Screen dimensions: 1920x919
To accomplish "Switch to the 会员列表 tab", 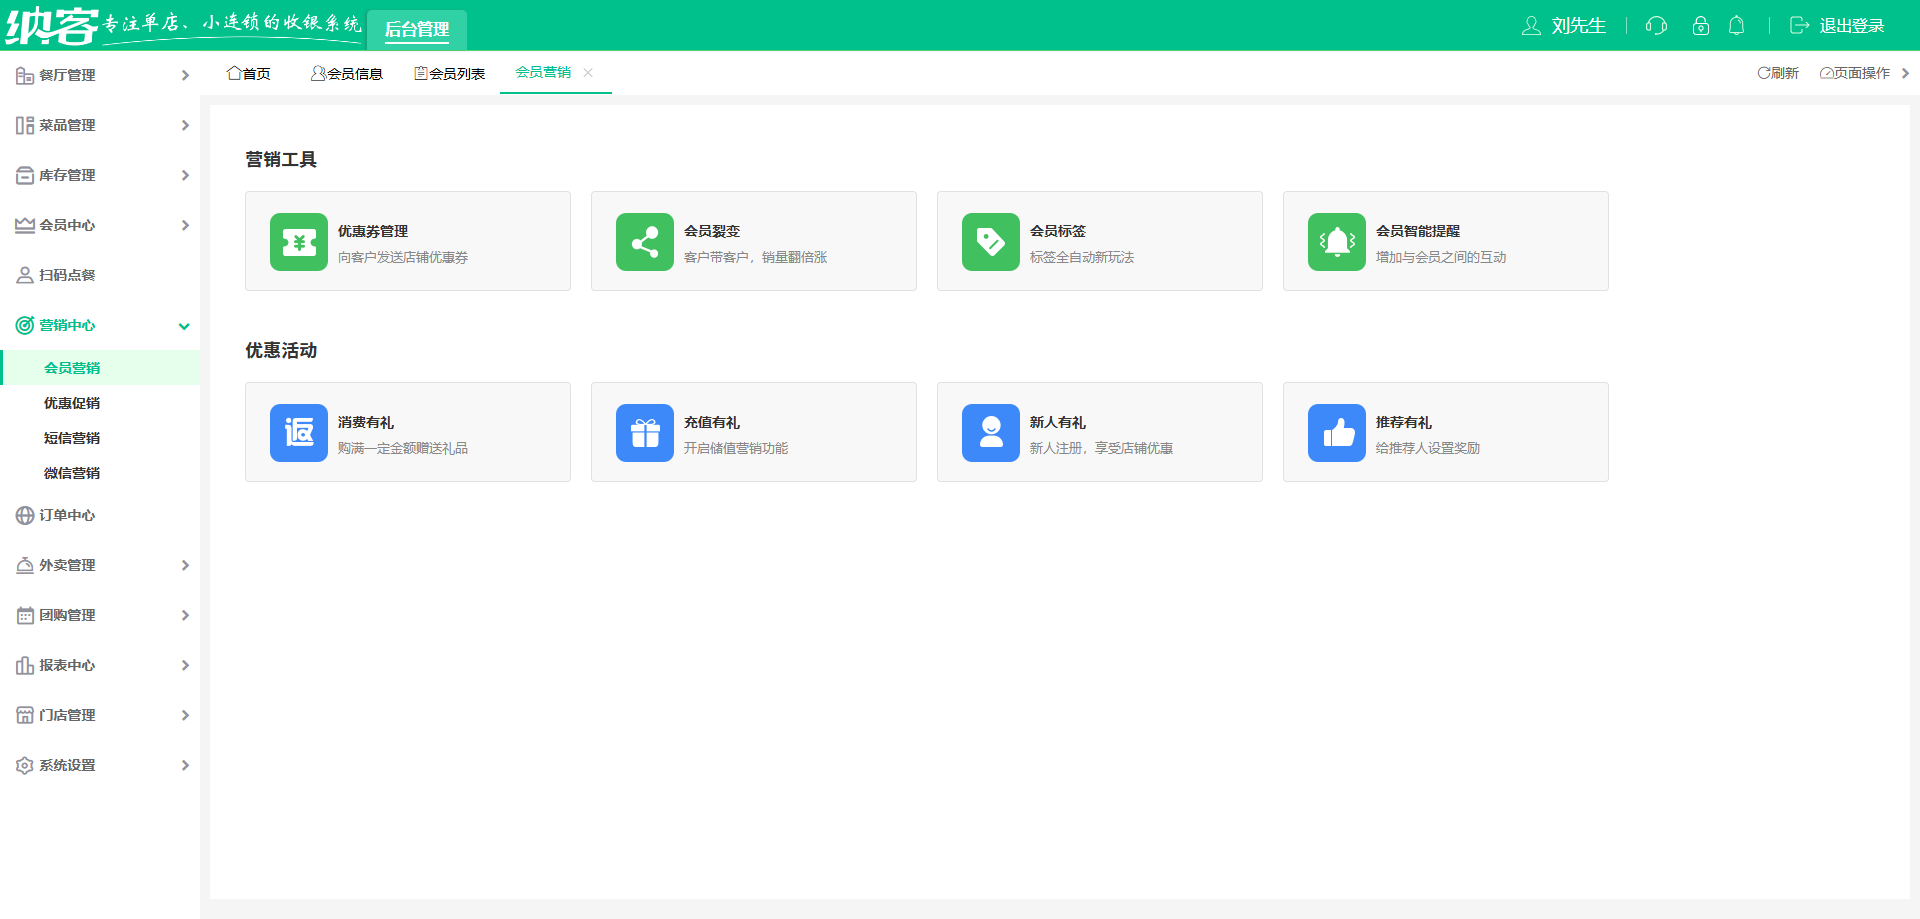I will click(x=450, y=74).
